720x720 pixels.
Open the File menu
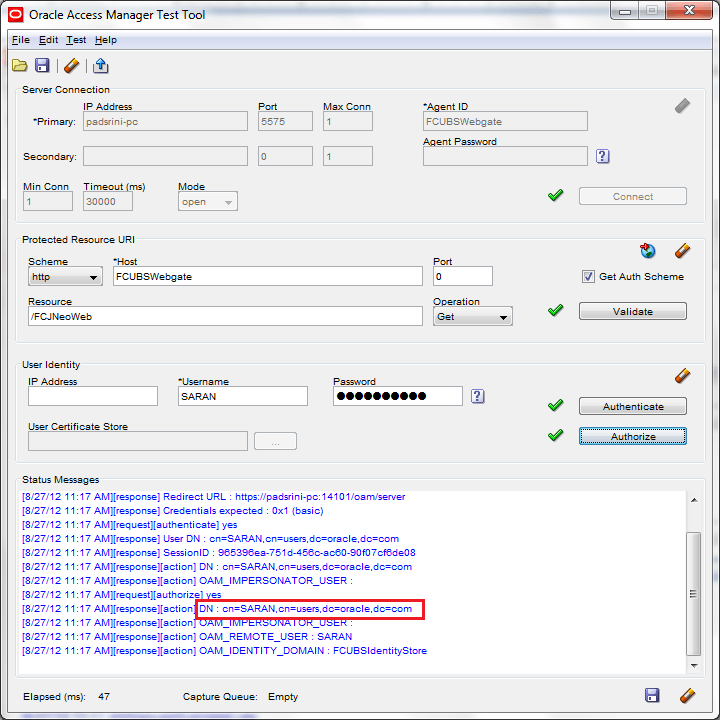pos(21,40)
